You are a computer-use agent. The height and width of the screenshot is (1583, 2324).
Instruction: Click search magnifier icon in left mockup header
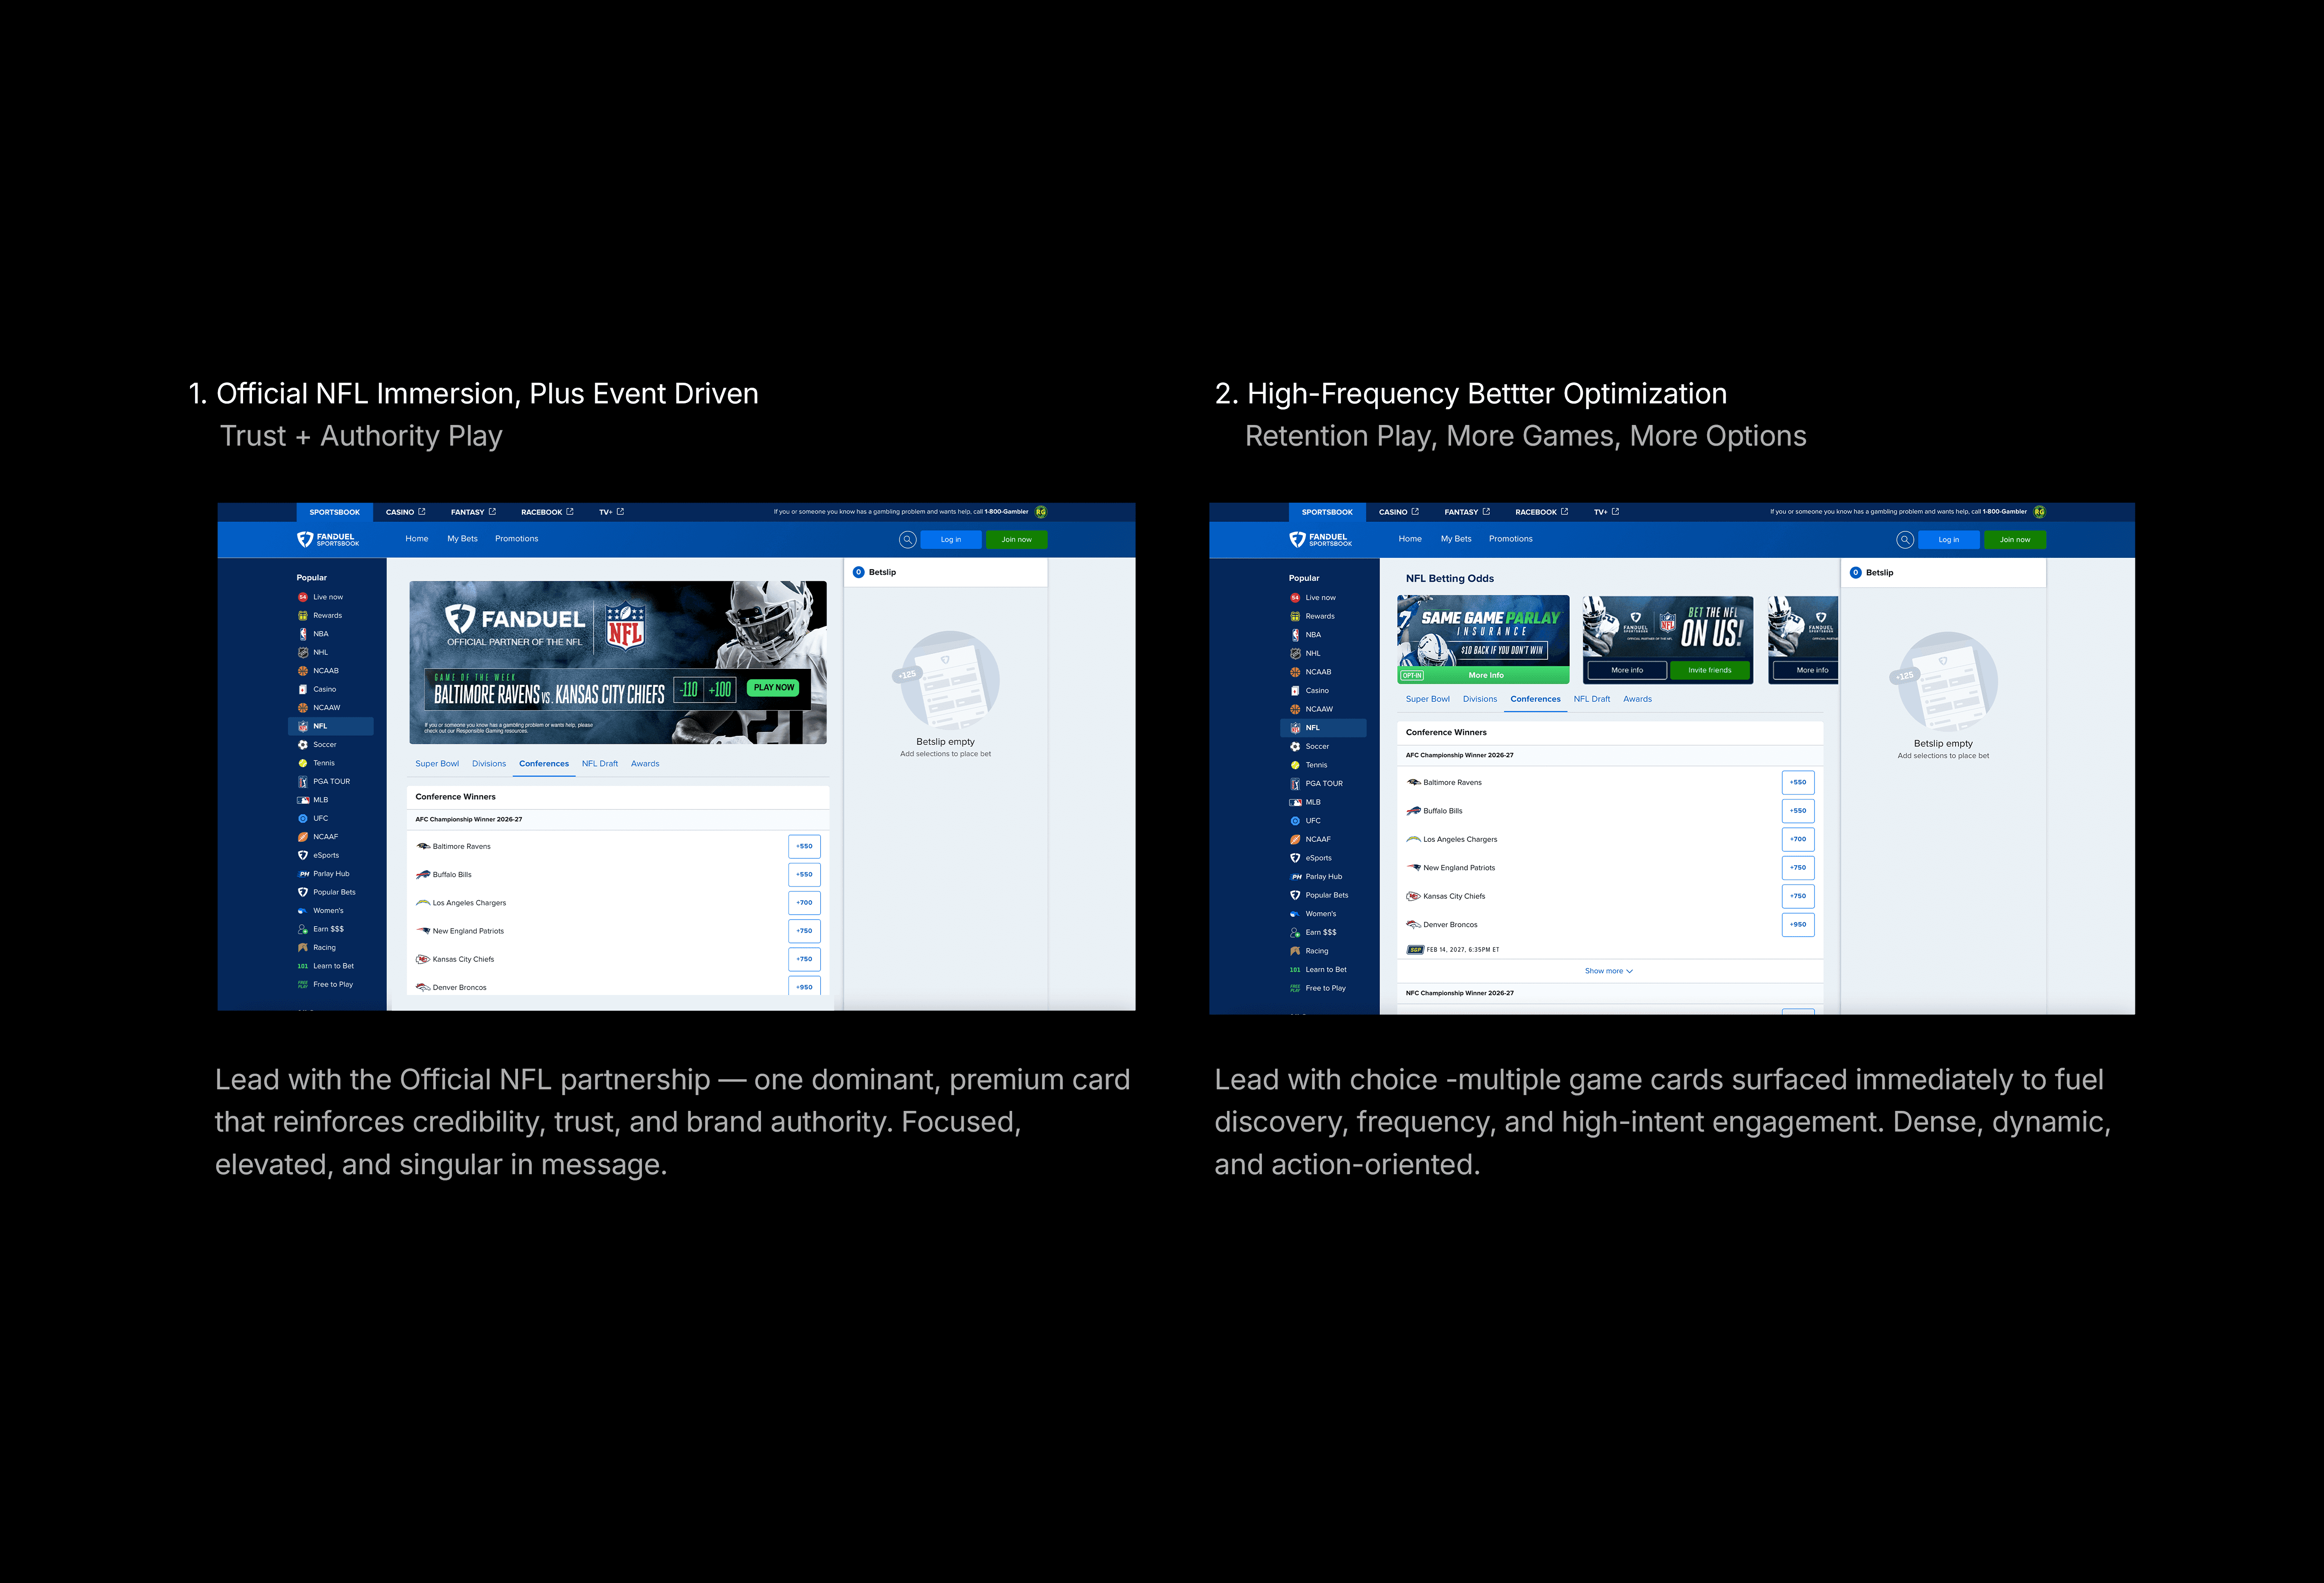907,540
